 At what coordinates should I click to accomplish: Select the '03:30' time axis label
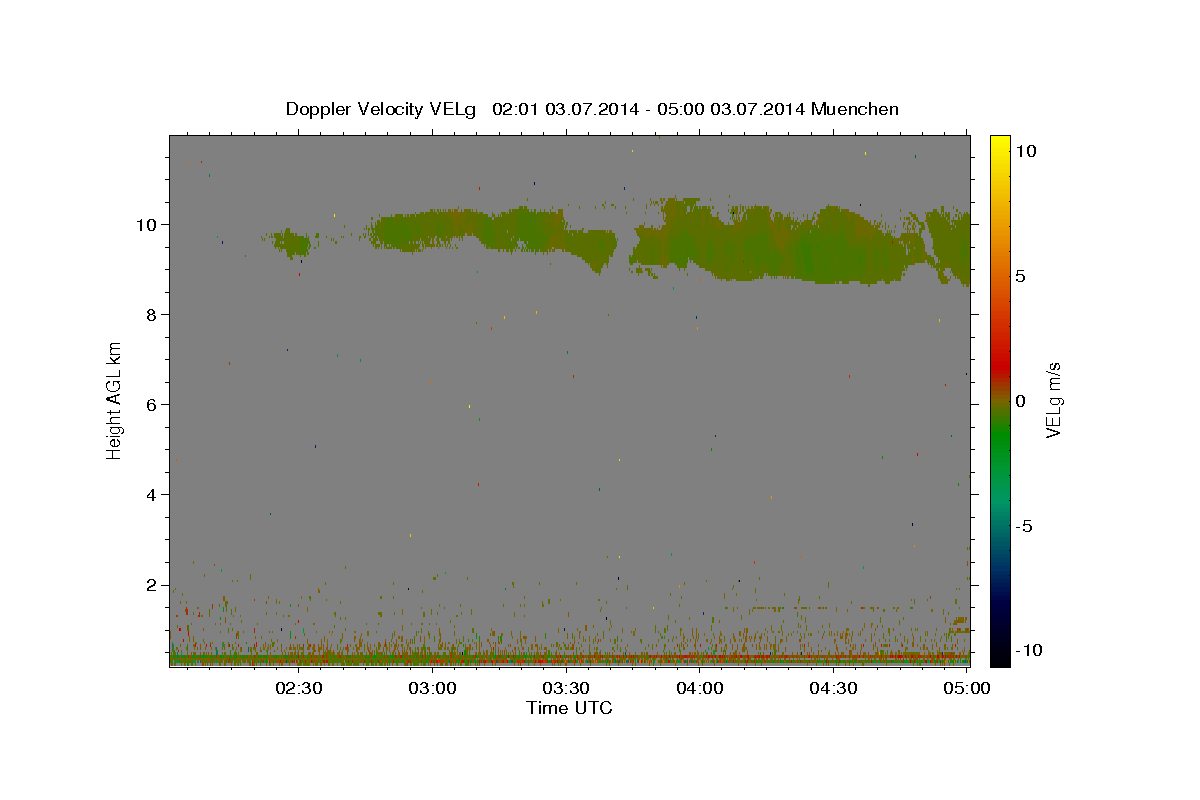[x=566, y=688]
